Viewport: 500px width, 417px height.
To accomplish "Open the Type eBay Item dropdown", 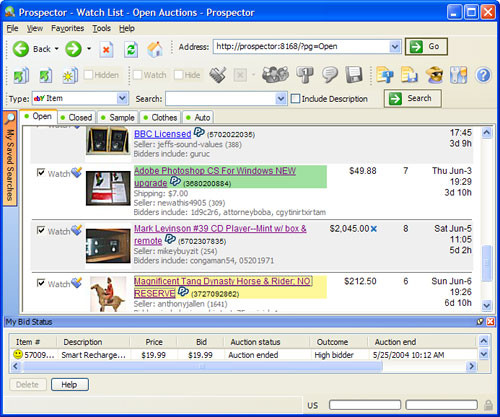I will pos(122,98).
